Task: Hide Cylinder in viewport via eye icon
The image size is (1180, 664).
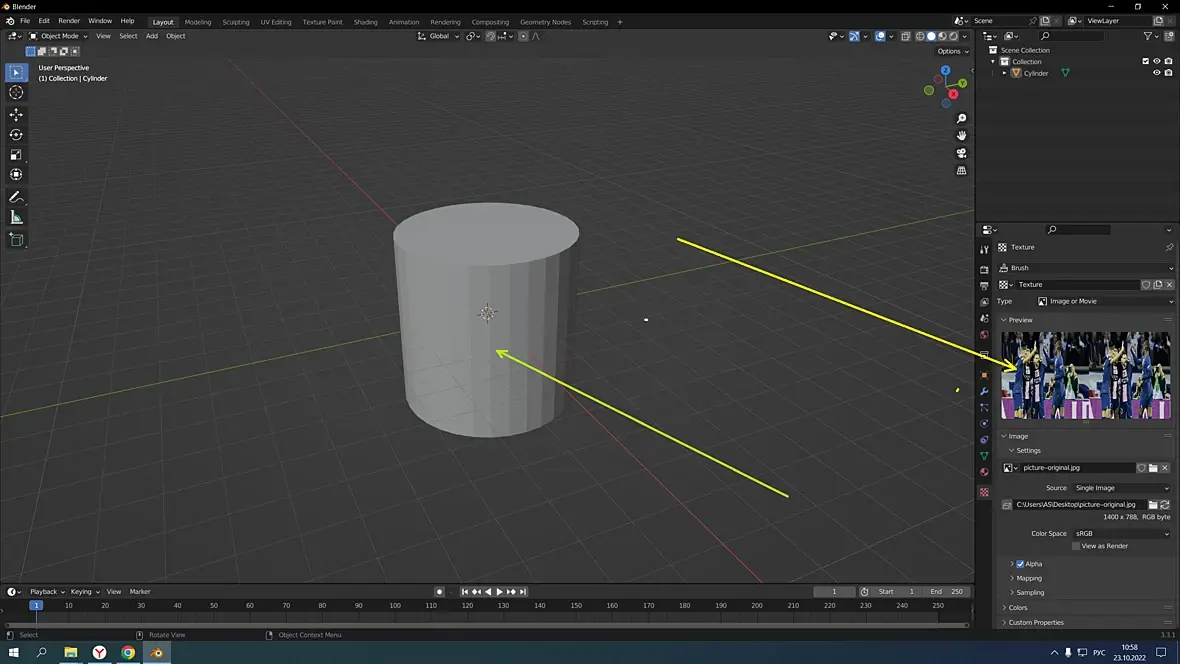Action: click(x=1157, y=73)
